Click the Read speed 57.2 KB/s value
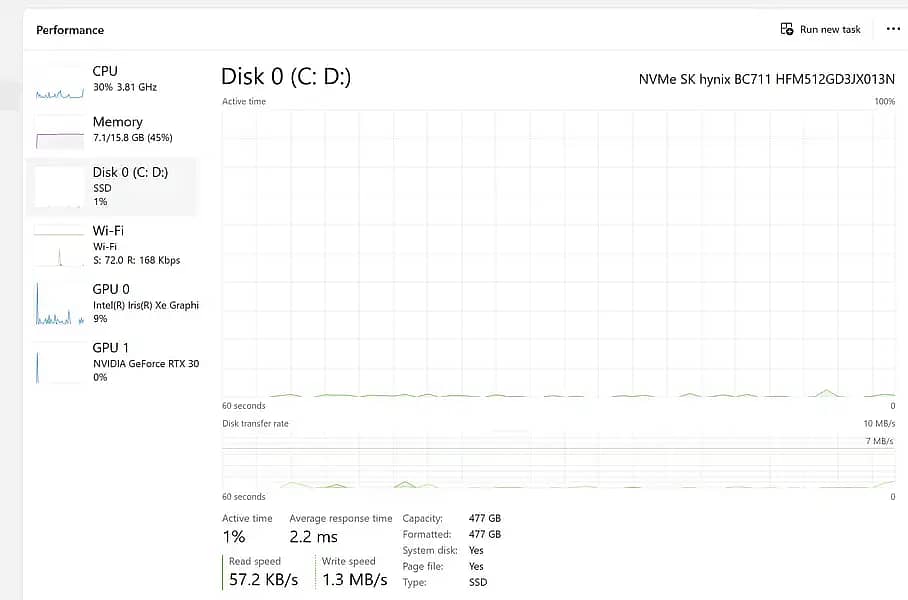908x600 pixels. 265,580
